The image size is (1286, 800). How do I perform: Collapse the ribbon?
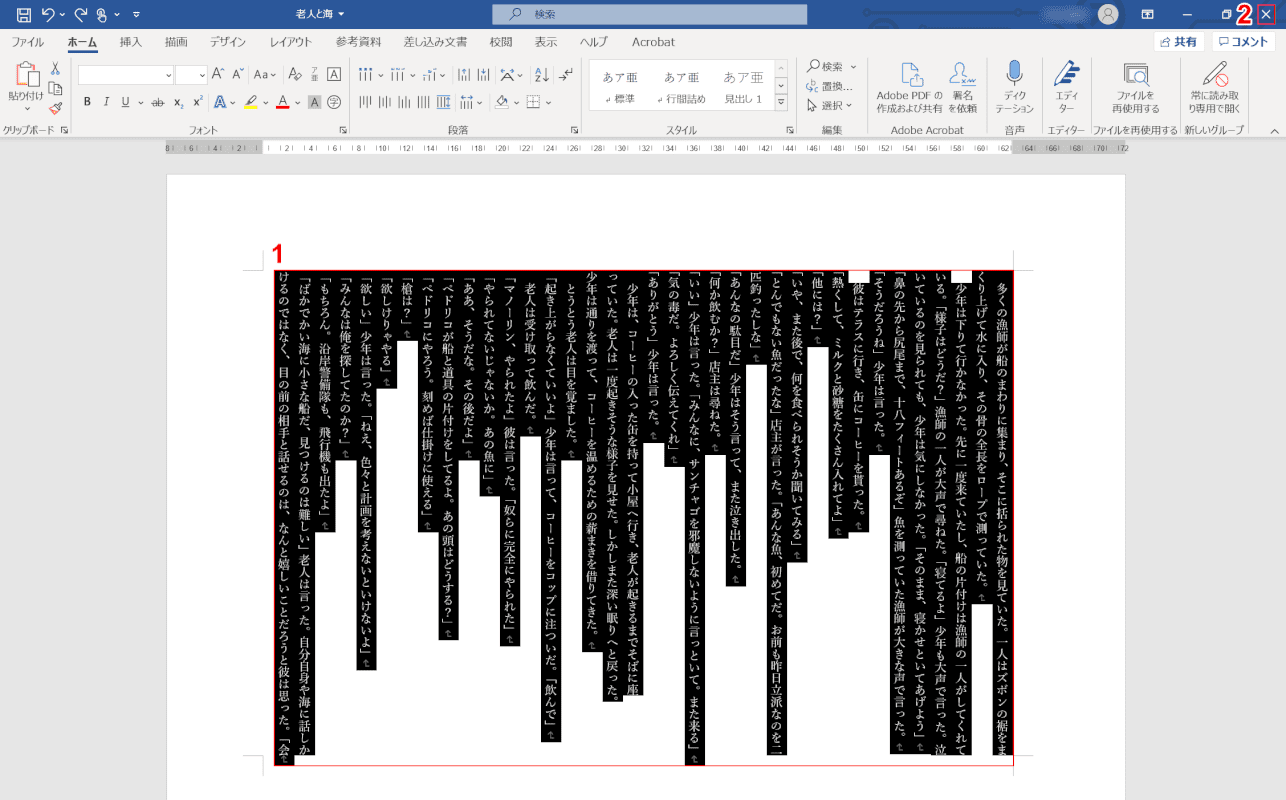tap(1274, 130)
